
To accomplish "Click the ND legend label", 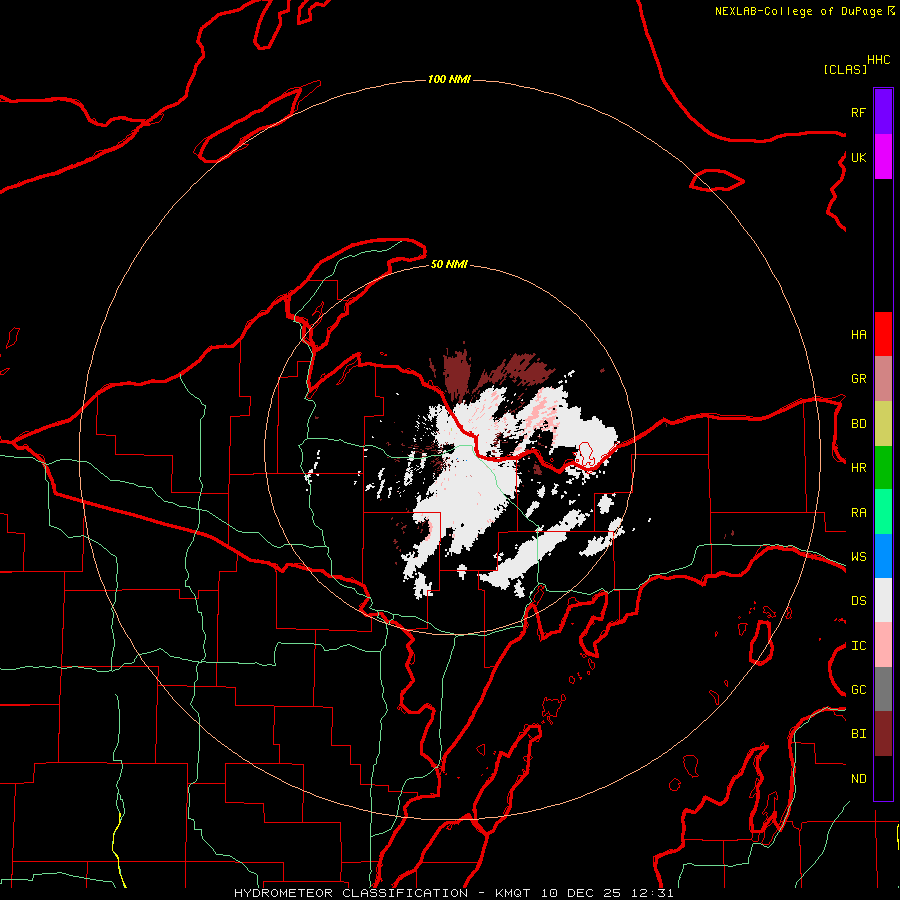I will (x=858, y=779).
